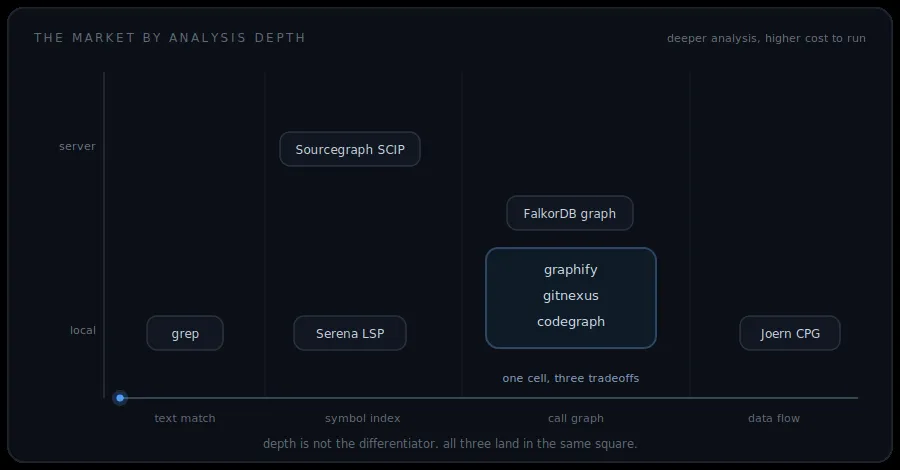Click the Joern CPG chip

coord(790,333)
